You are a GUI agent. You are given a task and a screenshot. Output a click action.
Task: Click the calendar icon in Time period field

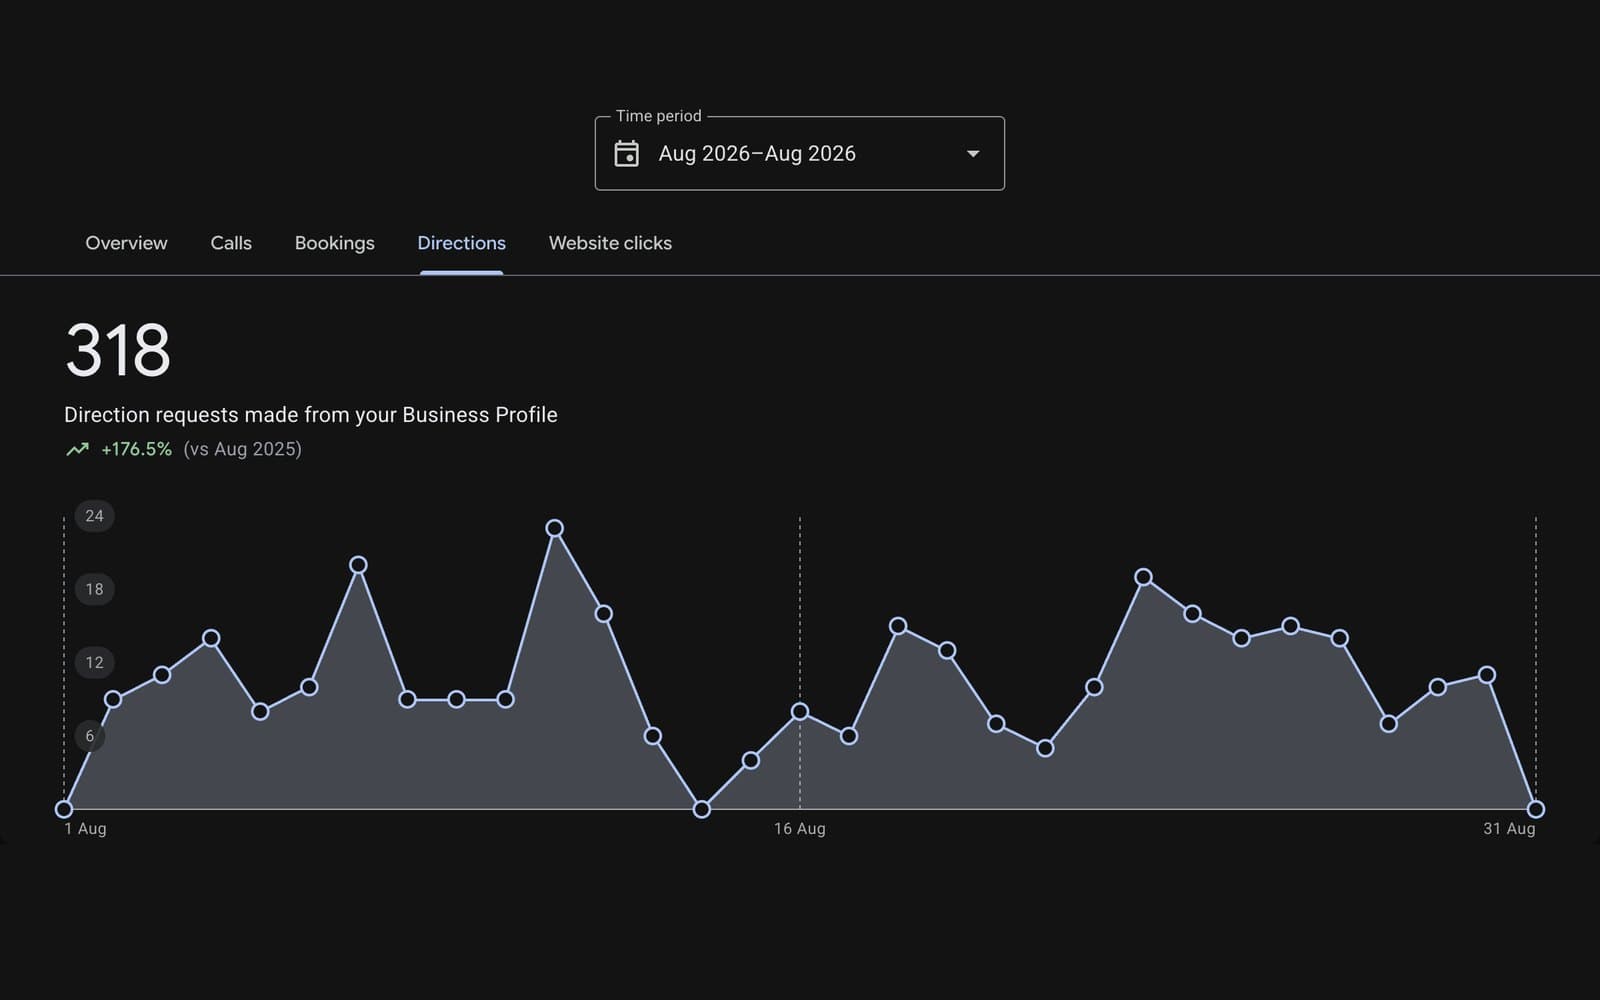pyautogui.click(x=627, y=153)
